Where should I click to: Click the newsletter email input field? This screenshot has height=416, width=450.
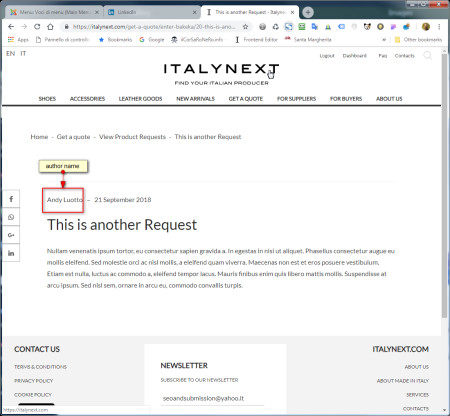pyautogui.click(x=212, y=398)
